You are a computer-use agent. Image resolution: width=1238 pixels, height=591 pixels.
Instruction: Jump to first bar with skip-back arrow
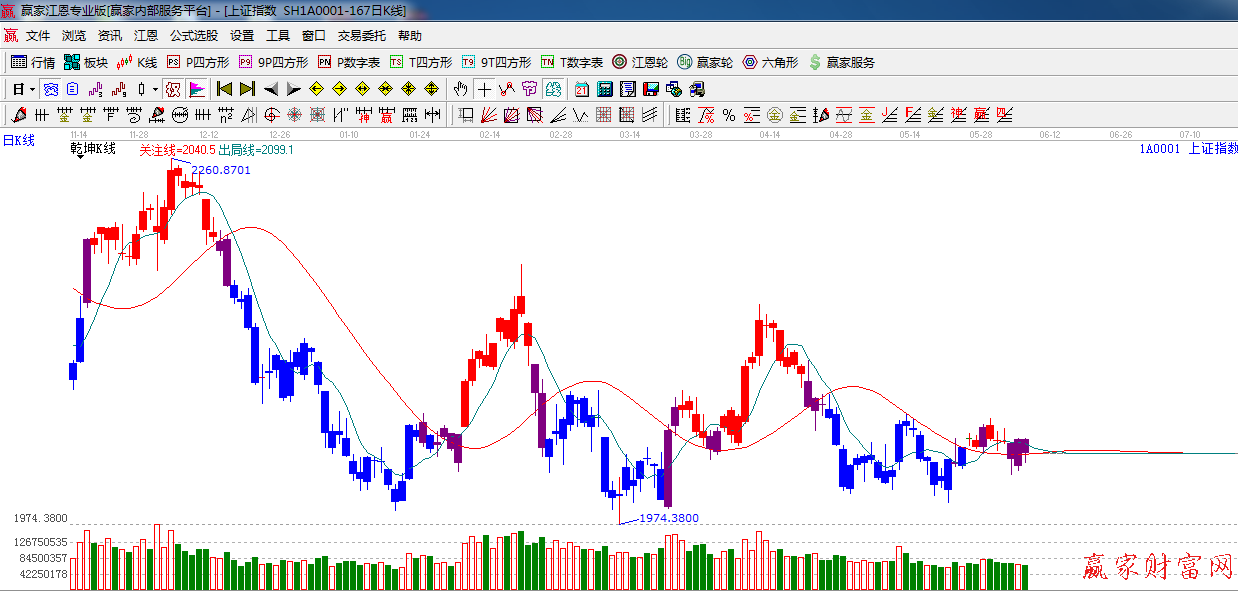pos(224,89)
